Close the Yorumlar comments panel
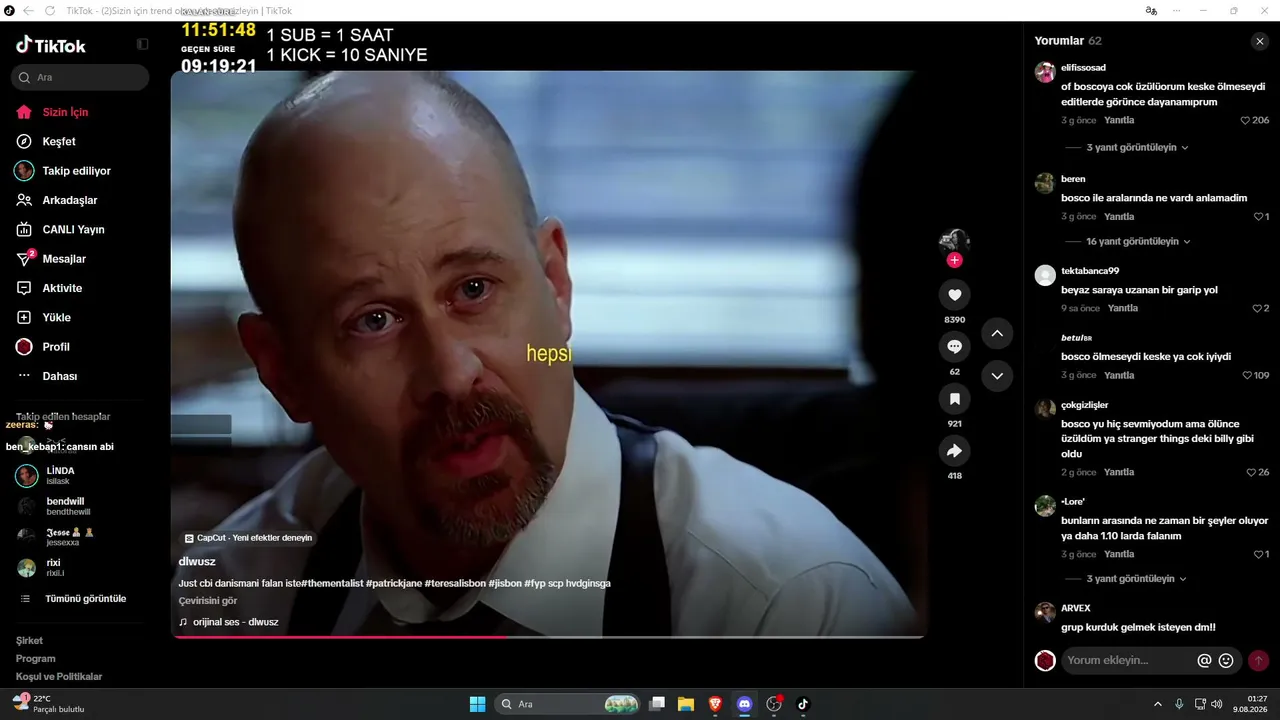 click(x=1259, y=41)
